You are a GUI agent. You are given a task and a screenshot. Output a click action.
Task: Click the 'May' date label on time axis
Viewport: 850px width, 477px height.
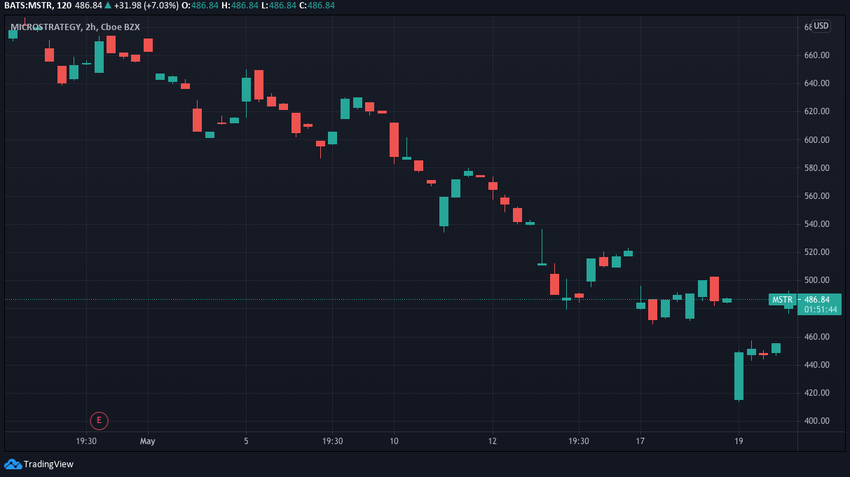[147, 441]
